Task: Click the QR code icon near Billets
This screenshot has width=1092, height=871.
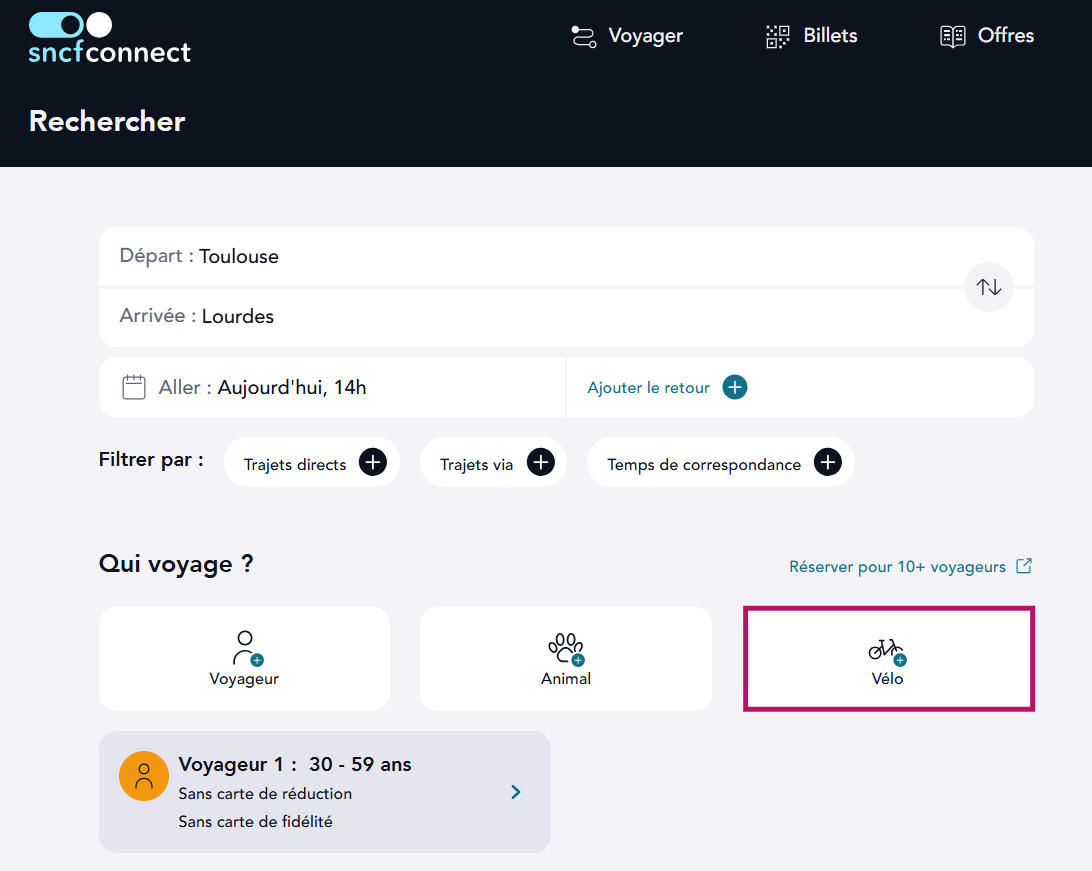Action: (777, 36)
